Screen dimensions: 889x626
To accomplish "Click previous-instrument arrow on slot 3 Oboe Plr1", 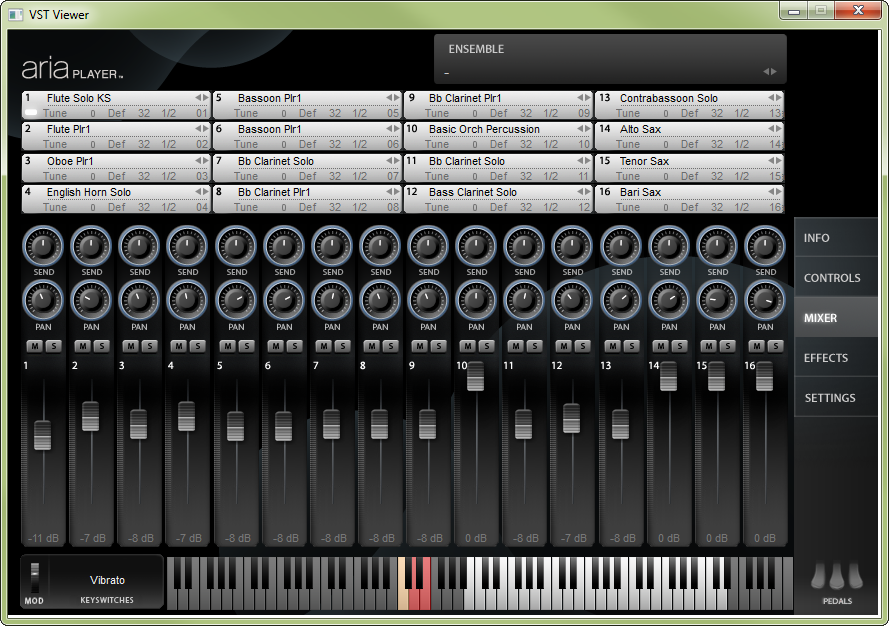I will pos(198,161).
